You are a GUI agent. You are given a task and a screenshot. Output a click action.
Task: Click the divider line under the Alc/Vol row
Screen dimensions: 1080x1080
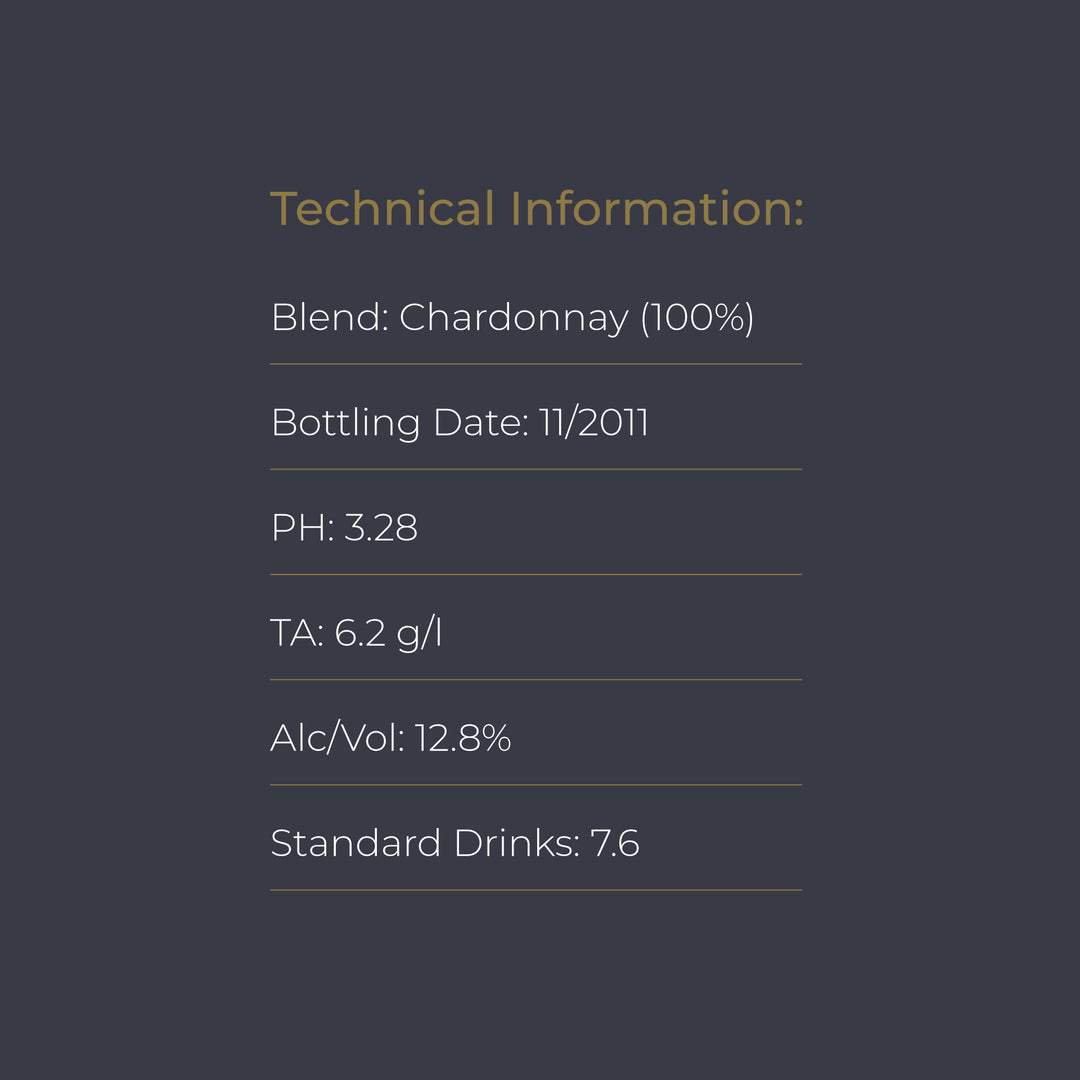coord(536,785)
